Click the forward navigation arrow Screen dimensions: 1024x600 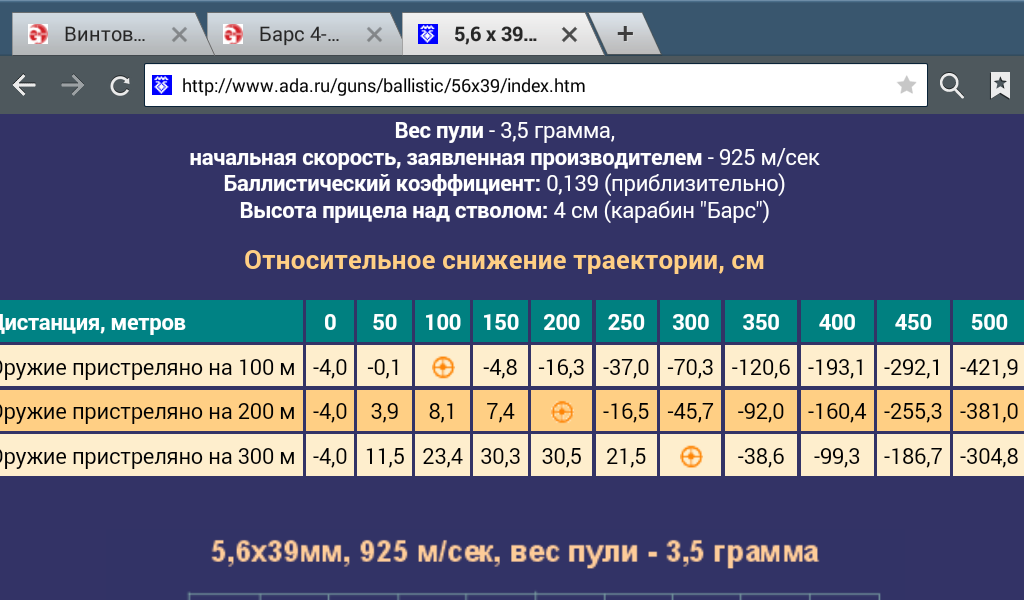pyautogui.click(x=72, y=86)
